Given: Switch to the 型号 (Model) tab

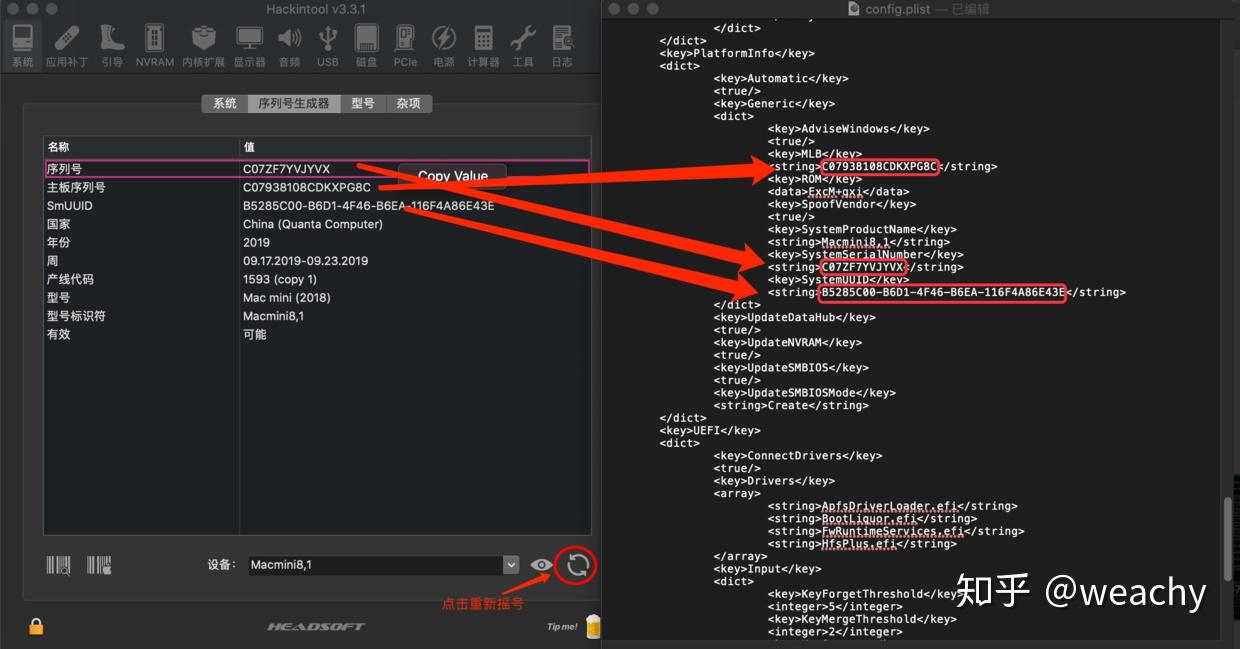Looking at the screenshot, I should tap(363, 103).
